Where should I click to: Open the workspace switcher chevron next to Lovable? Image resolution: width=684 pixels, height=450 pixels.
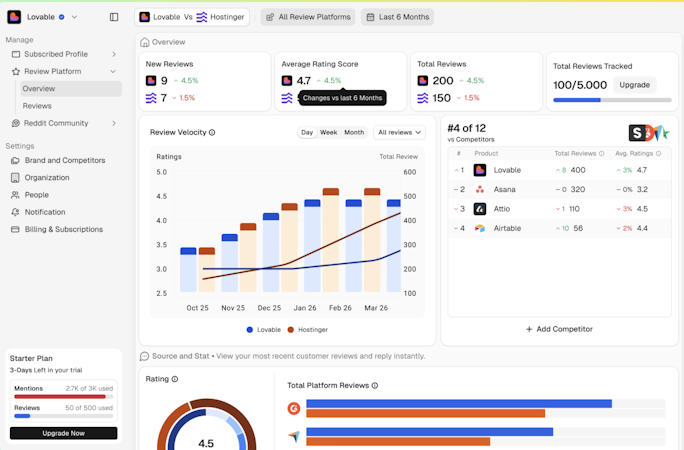click(x=74, y=17)
